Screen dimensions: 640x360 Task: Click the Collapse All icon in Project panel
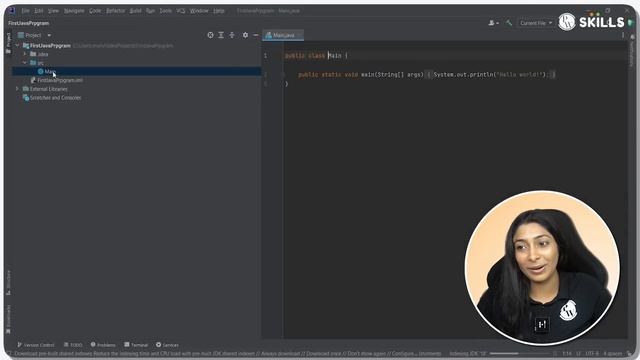(232, 35)
